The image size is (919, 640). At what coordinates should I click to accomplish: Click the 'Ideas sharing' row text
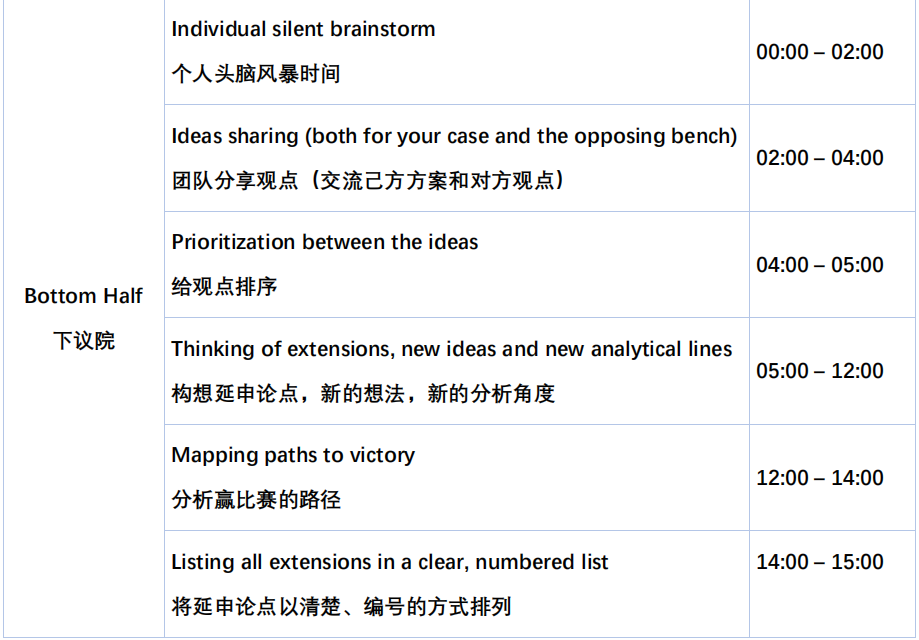[454, 136]
